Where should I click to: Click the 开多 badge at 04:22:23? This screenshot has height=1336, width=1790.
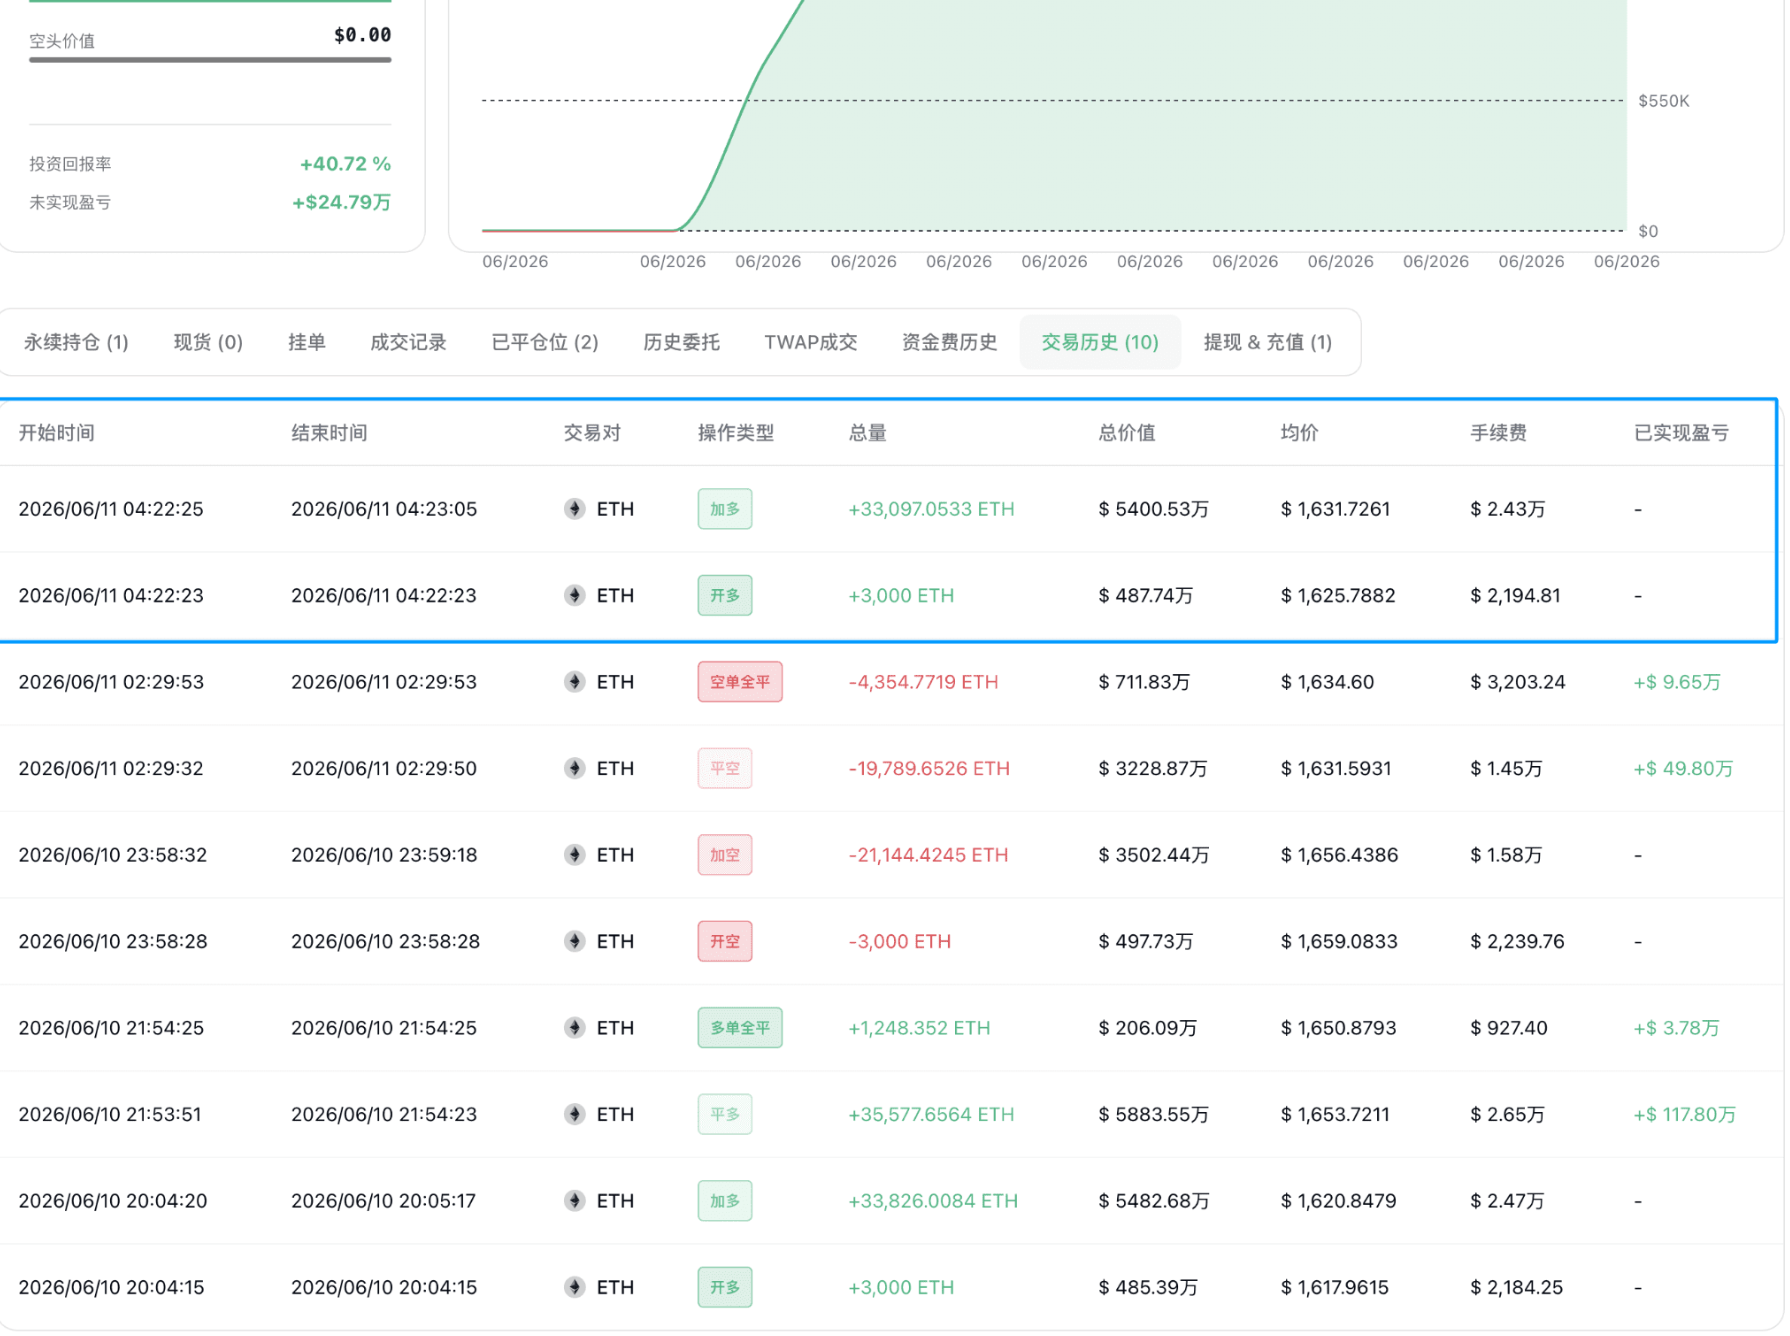[x=725, y=595]
